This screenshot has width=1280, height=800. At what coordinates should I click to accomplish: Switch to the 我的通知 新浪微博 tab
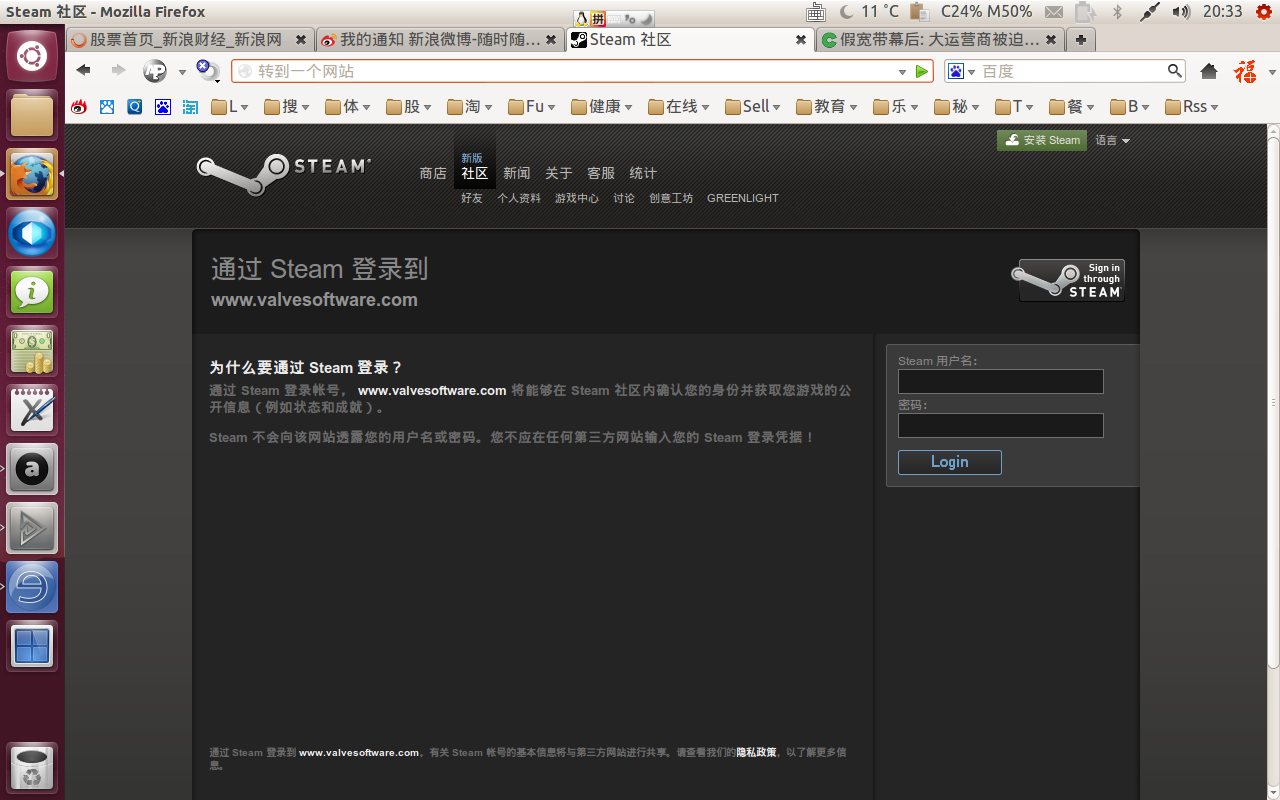click(439, 40)
